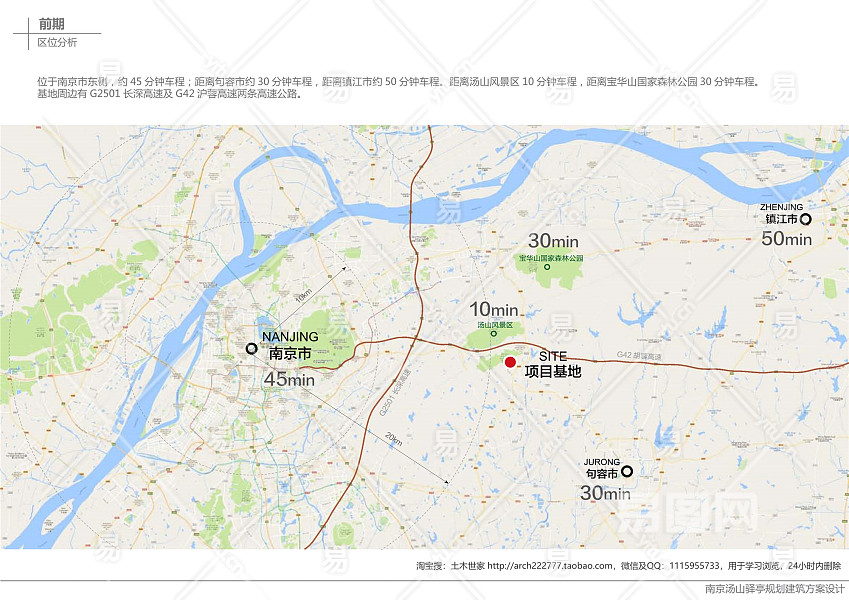This screenshot has height=600, width=849.
Task: Click the ZHENJING label
Action: (781, 207)
